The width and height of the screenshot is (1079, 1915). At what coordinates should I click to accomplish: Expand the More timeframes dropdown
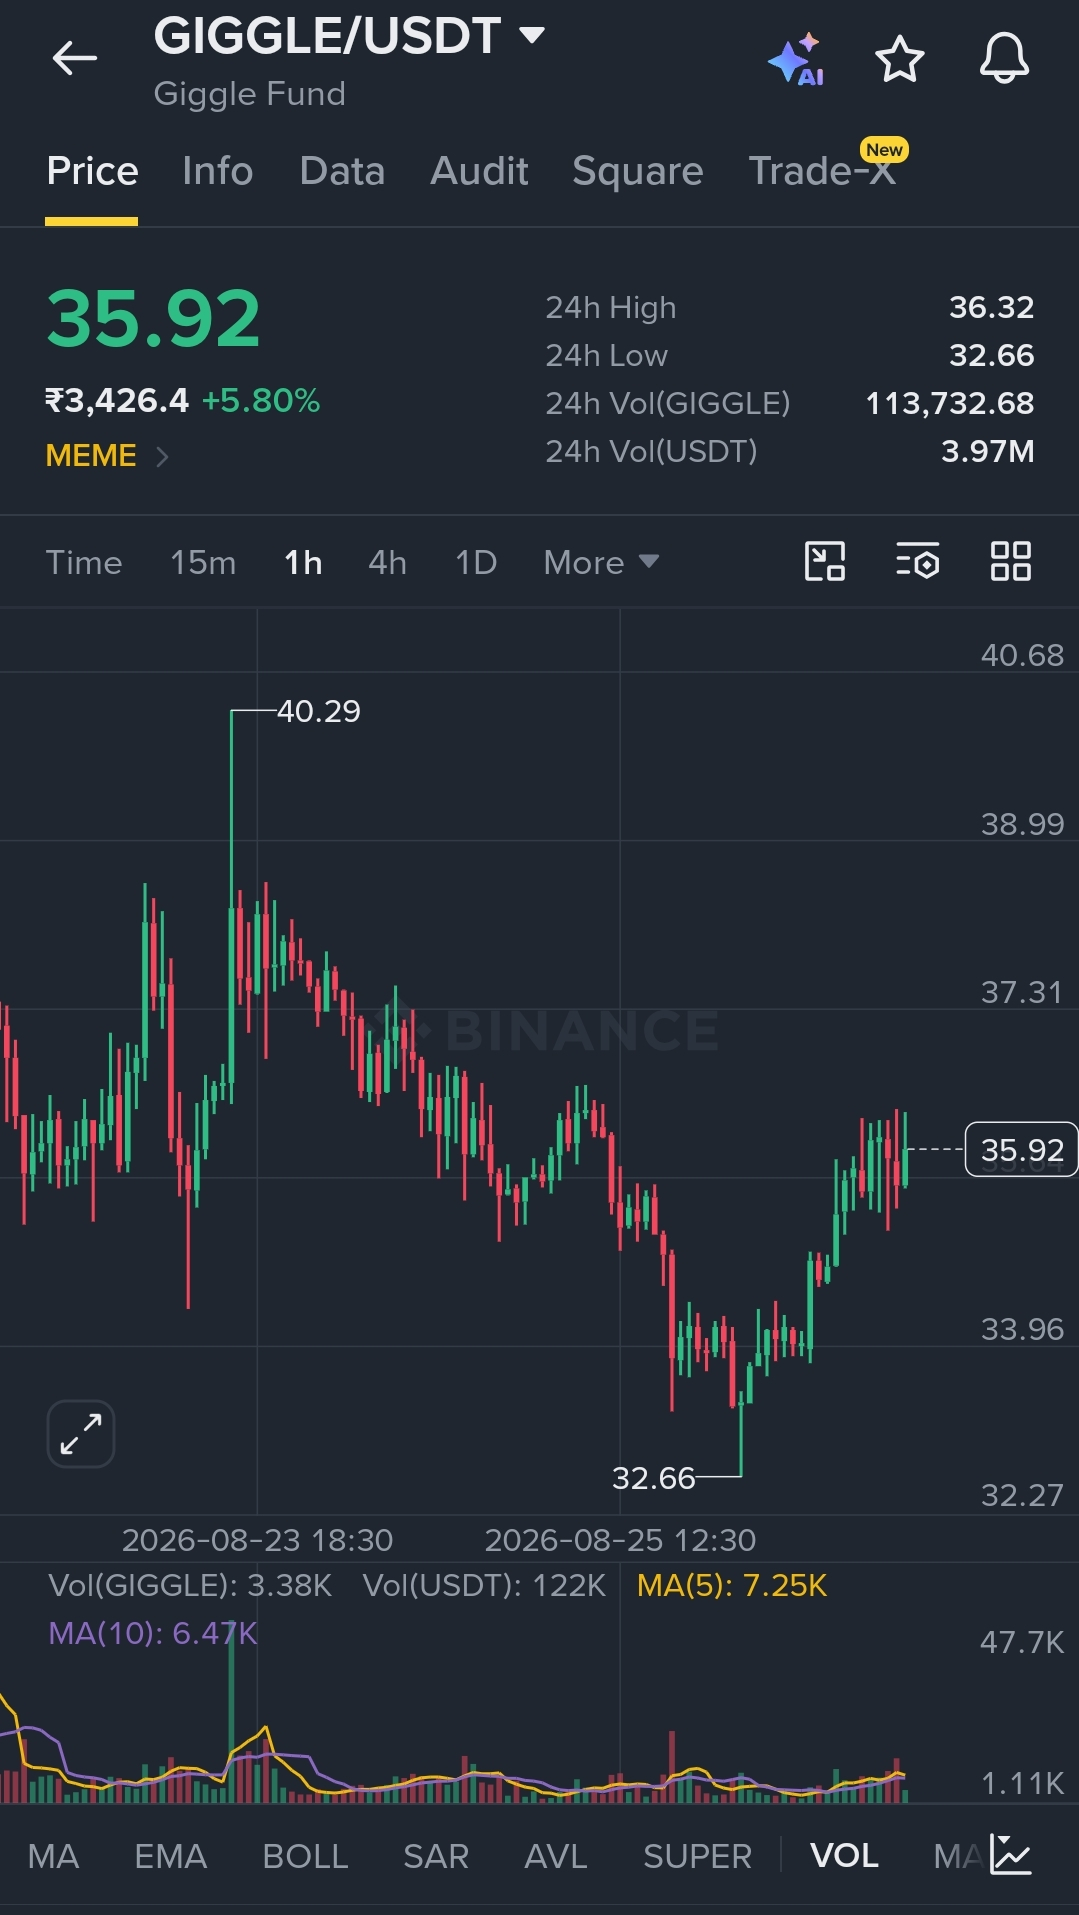(x=601, y=562)
